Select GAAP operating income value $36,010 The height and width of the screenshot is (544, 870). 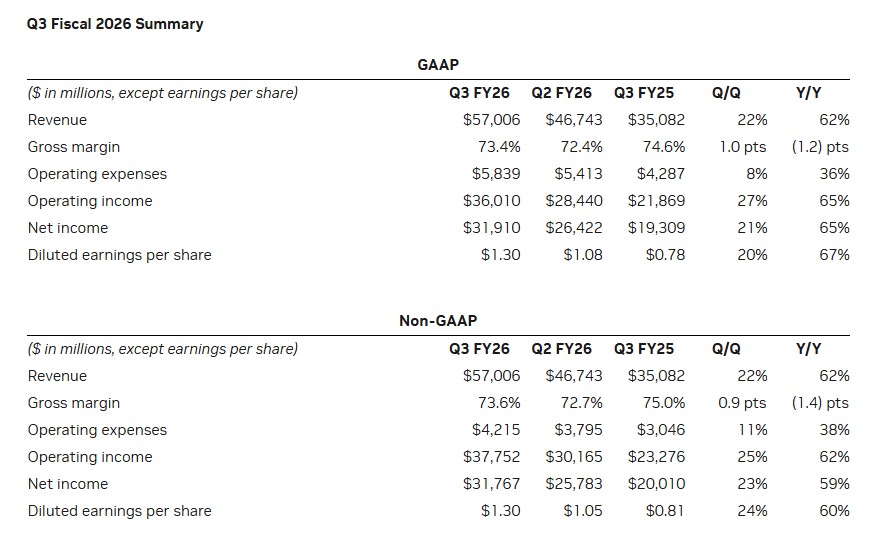tap(491, 201)
